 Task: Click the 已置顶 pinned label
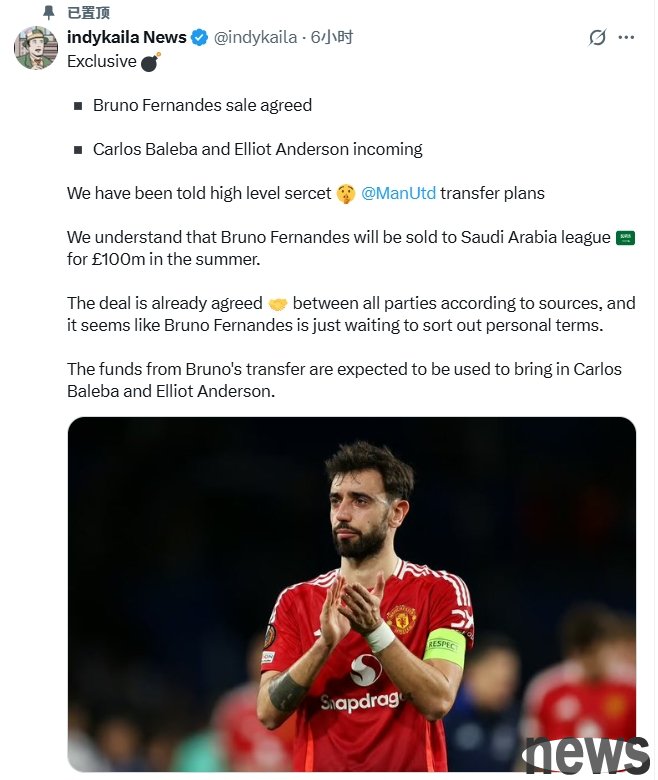pos(88,13)
